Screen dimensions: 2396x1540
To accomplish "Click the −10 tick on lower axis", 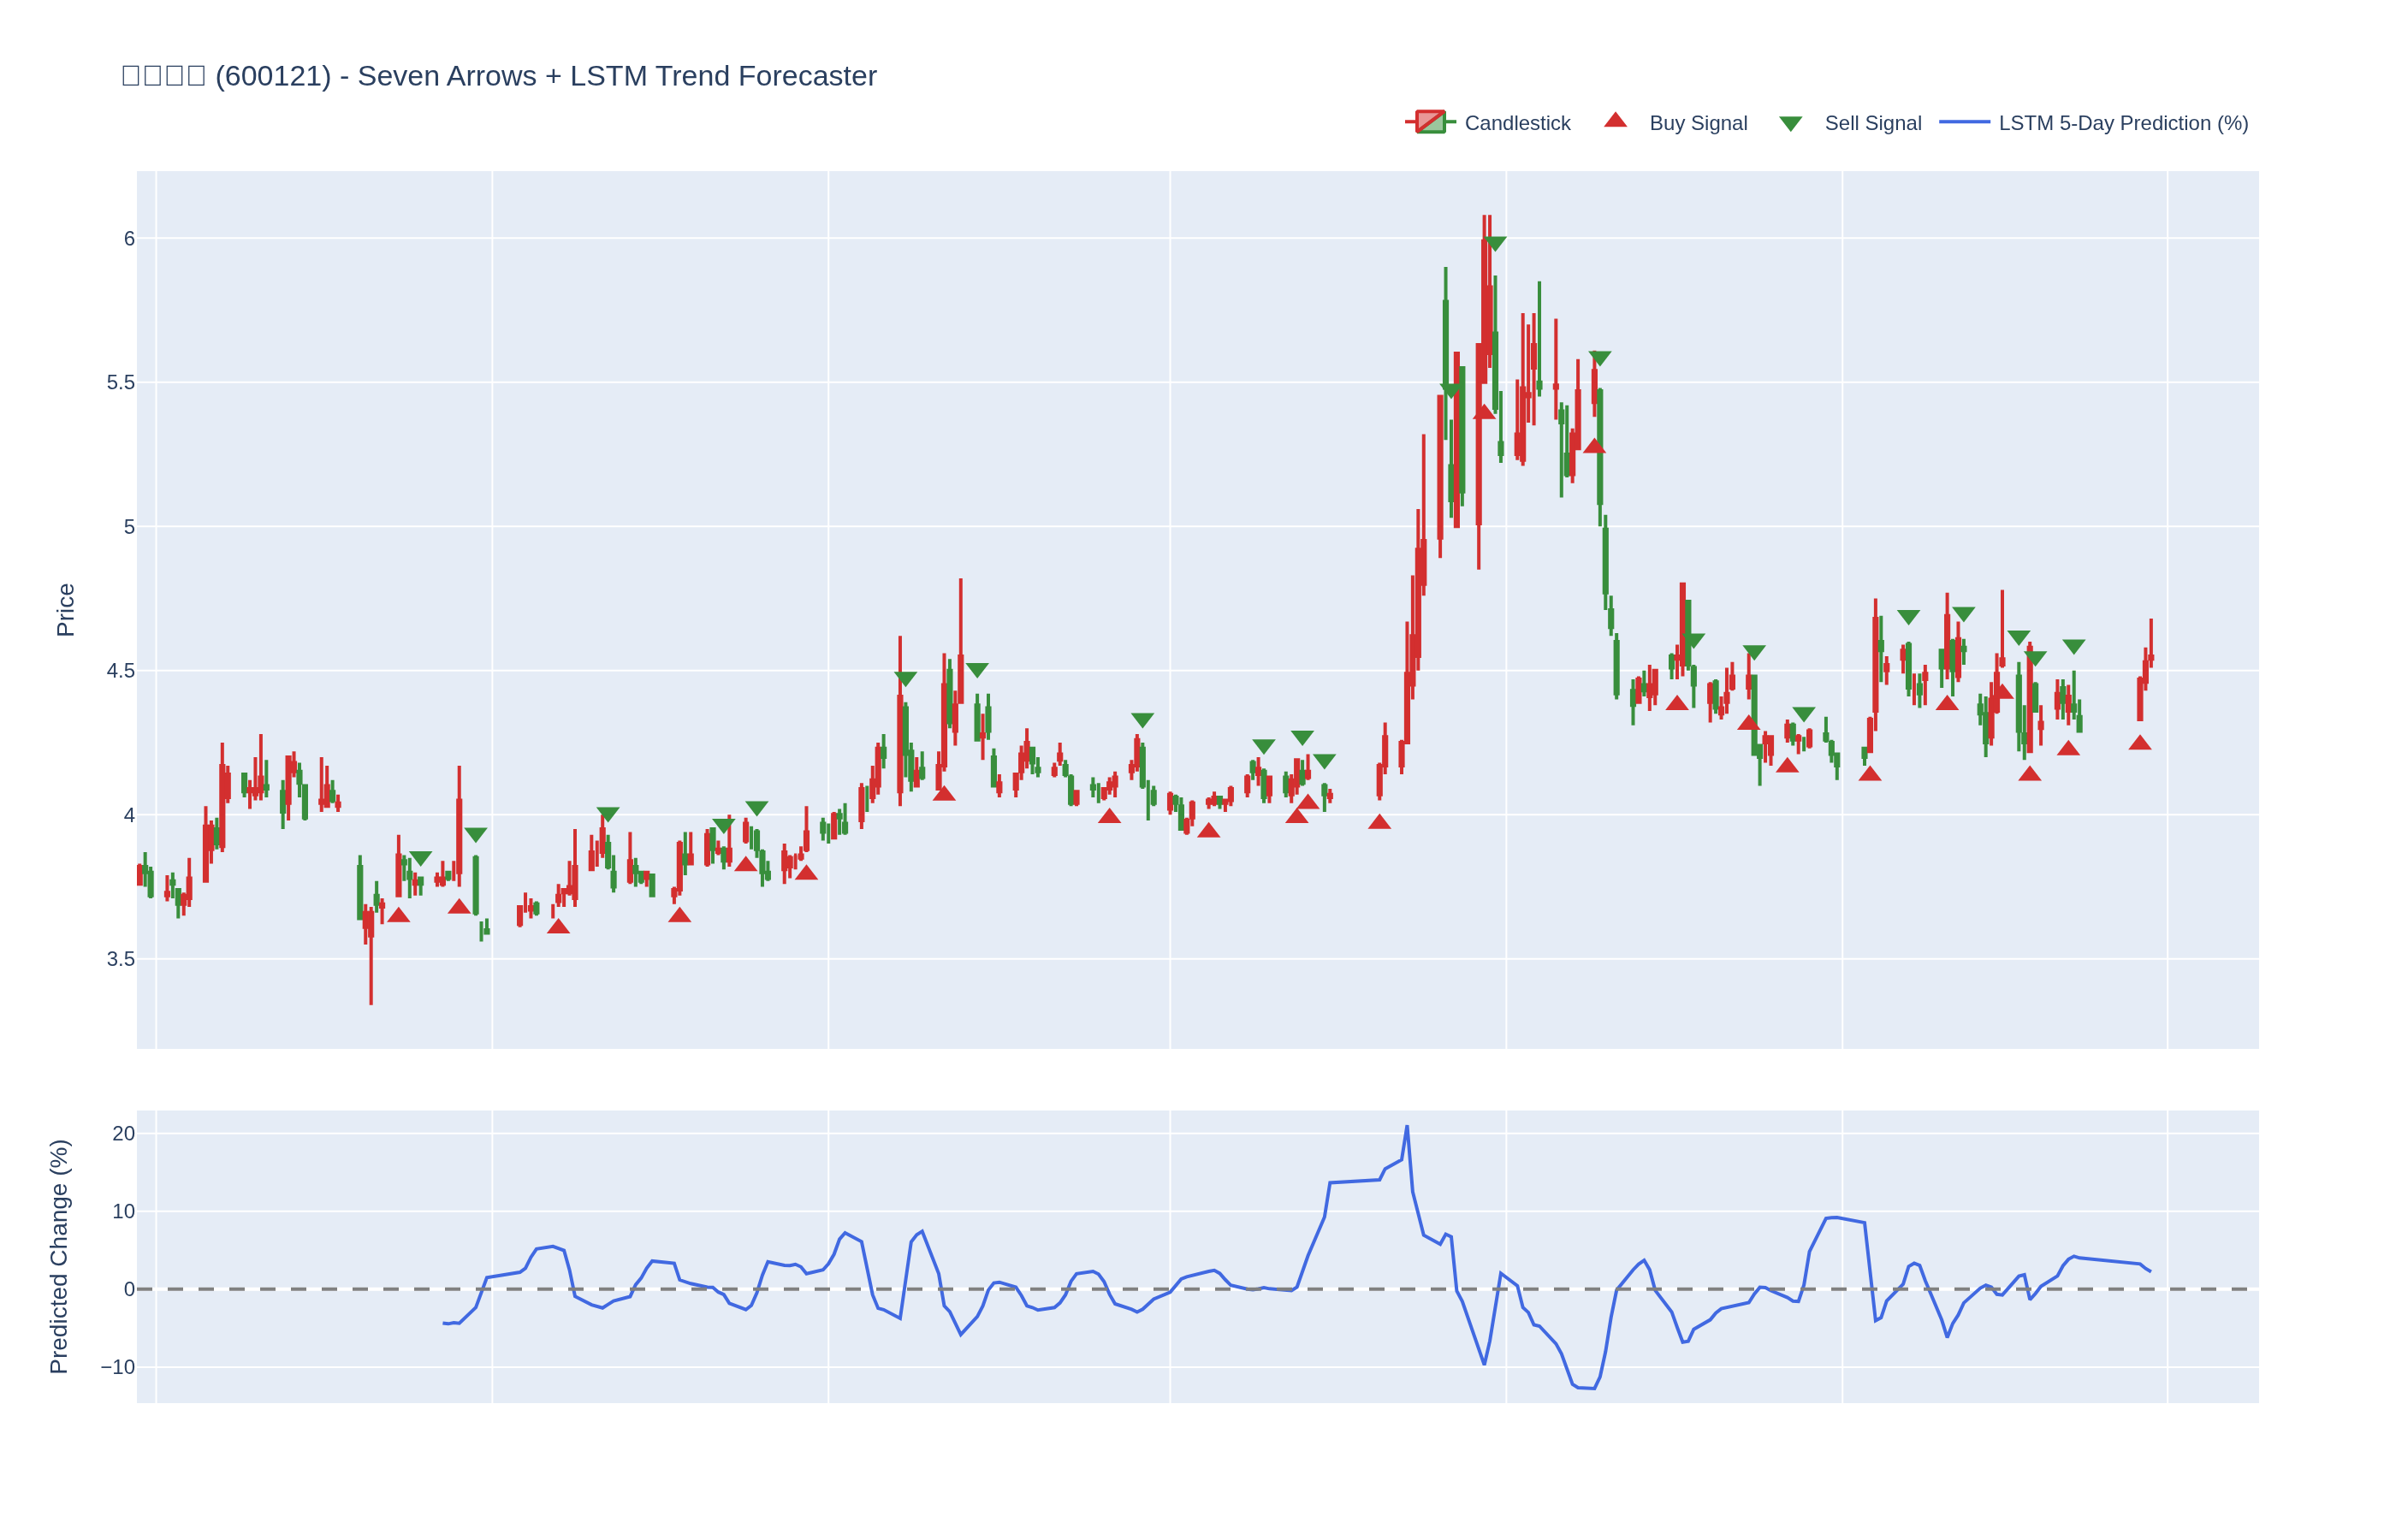I will pos(117,1367).
